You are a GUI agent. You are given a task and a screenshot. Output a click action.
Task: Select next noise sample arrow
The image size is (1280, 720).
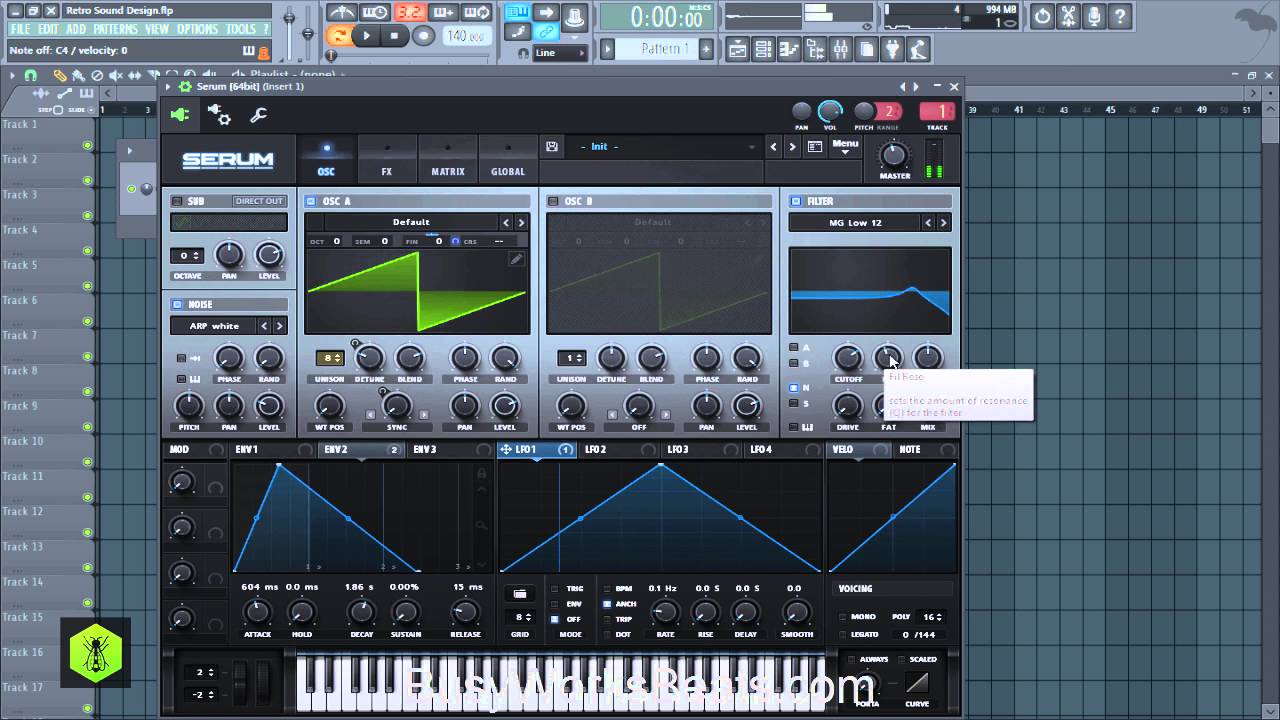coord(279,325)
